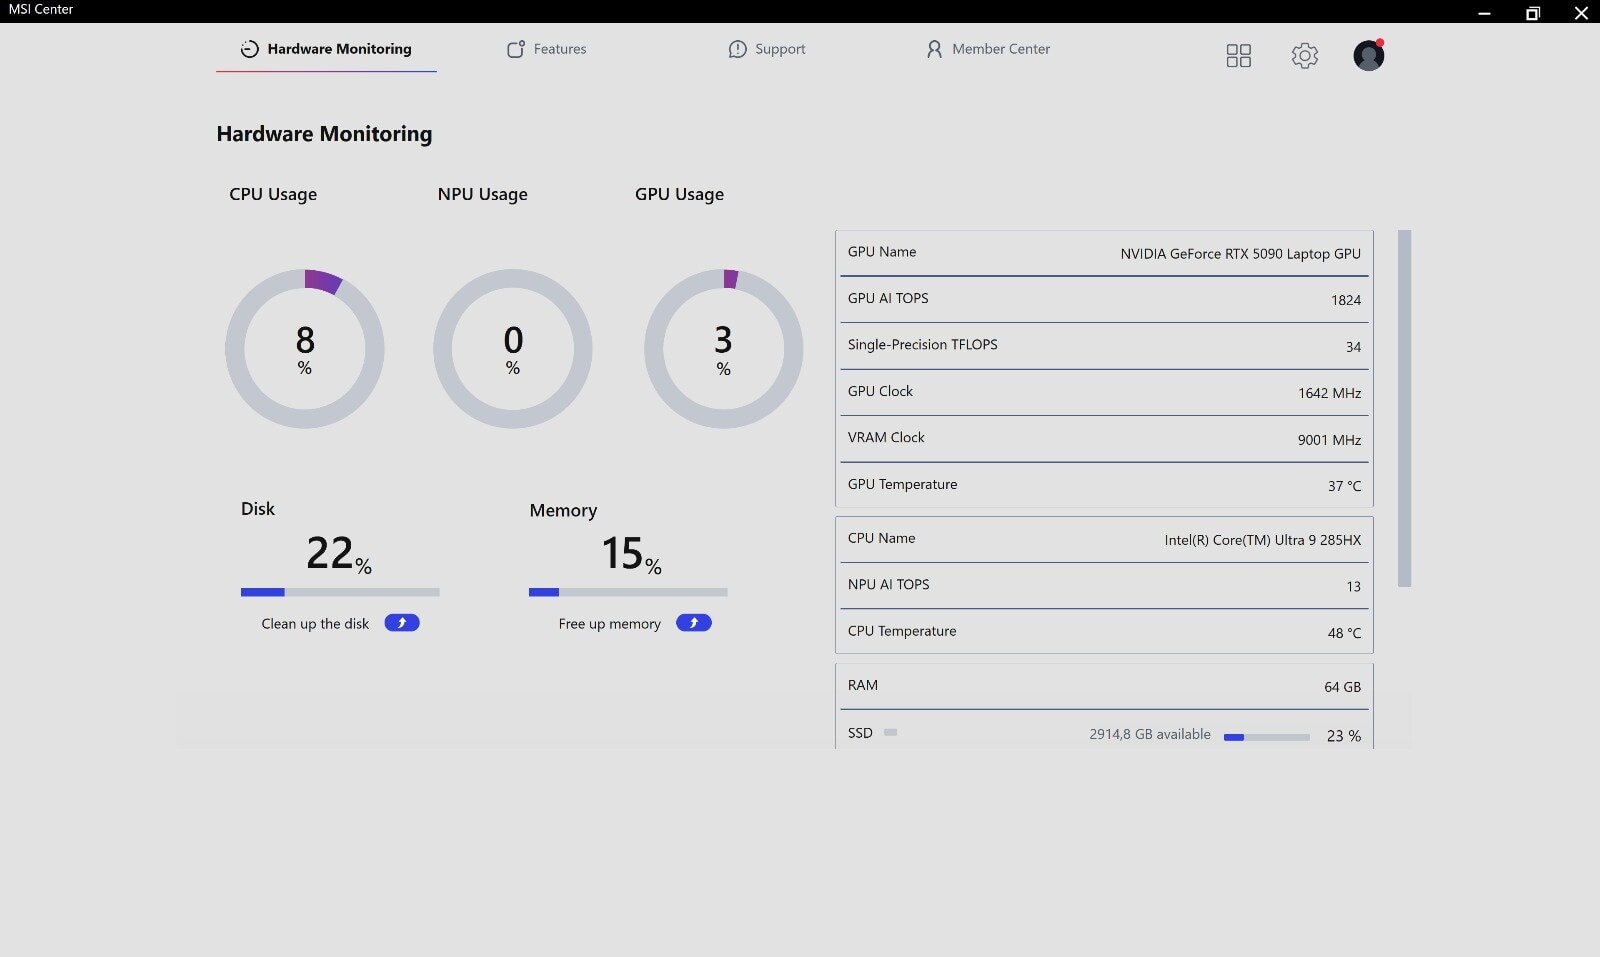Click the Memory 15% reading
The width and height of the screenshot is (1600, 957).
coord(631,554)
